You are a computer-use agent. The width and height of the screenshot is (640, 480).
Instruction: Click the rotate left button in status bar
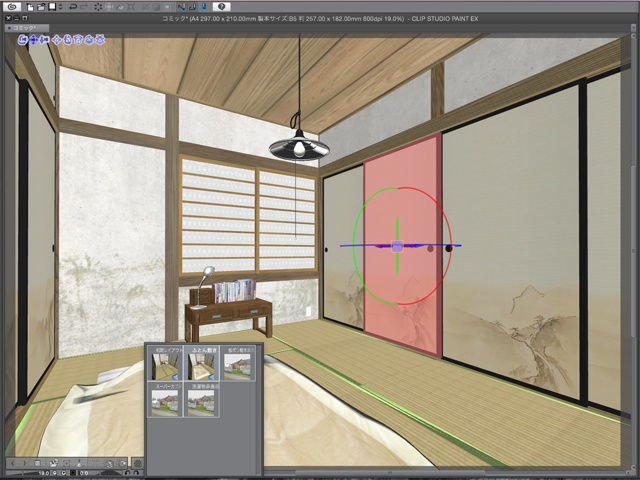click(x=127, y=473)
